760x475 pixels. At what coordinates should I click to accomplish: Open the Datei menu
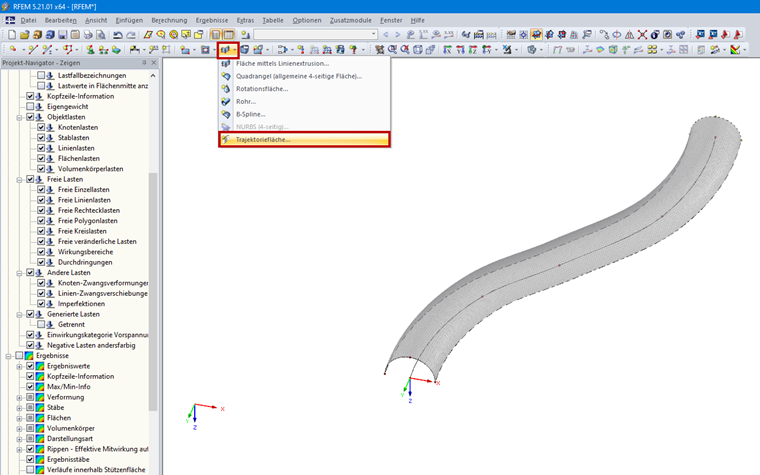click(x=28, y=20)
